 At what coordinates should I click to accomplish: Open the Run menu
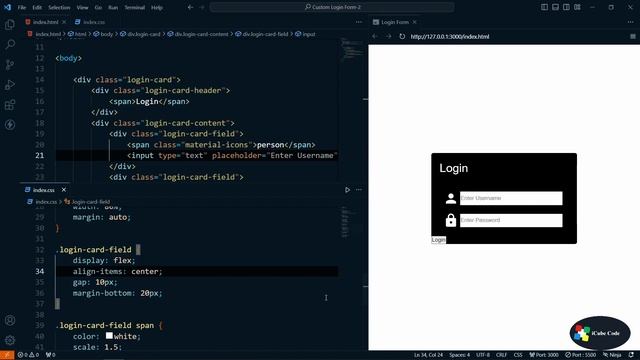coord(113,7)
